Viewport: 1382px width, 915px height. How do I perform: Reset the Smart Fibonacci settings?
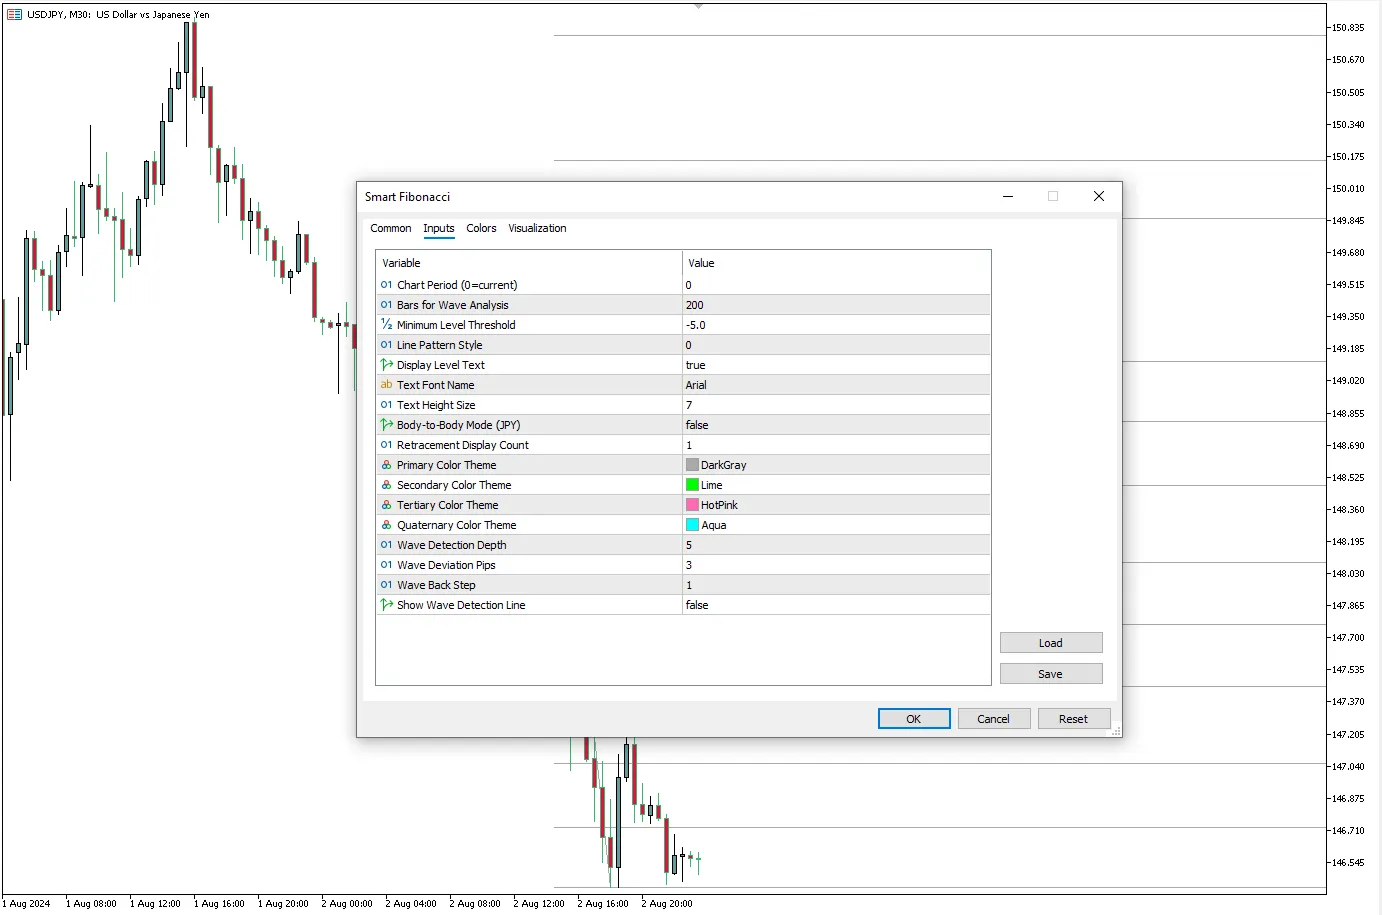pos(1074,718)
